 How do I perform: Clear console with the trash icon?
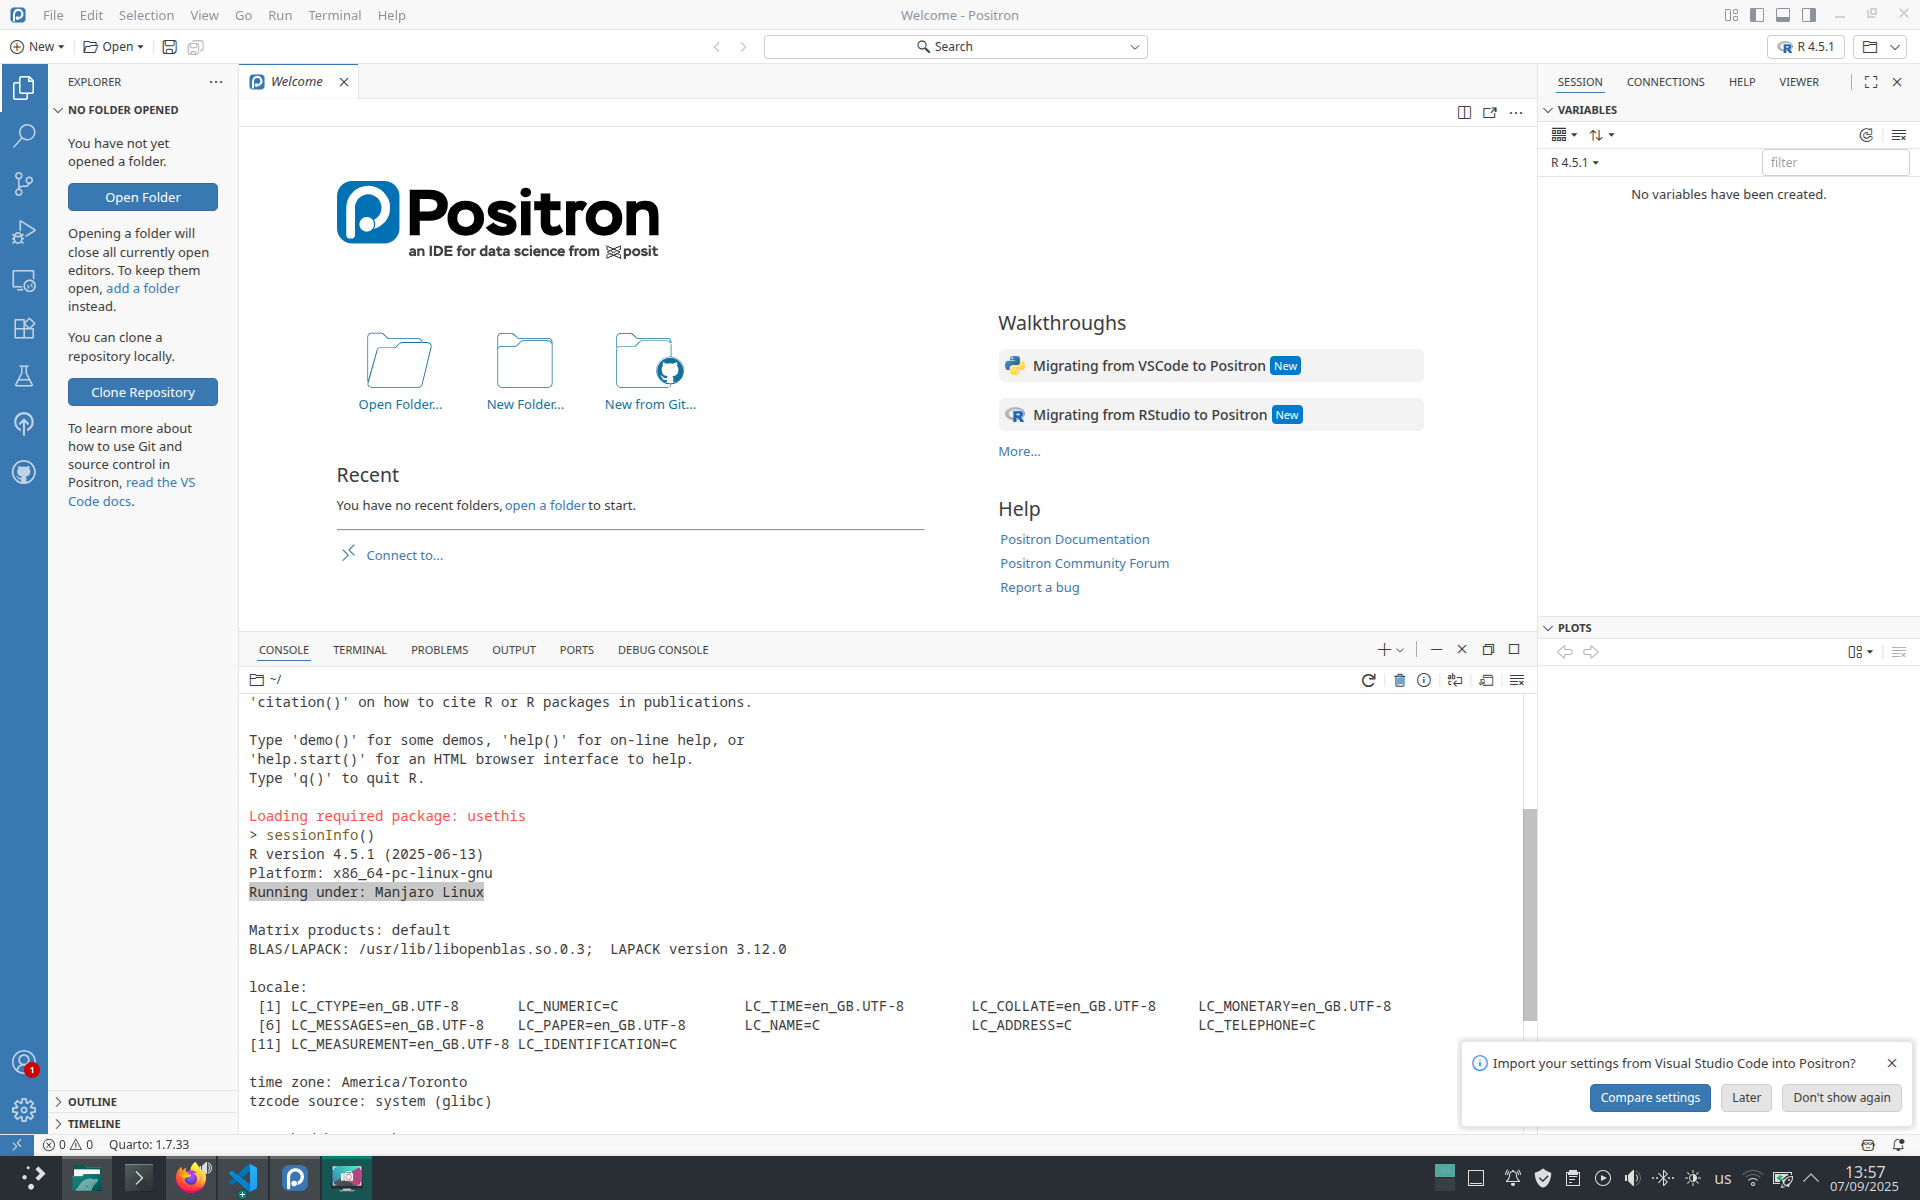(x=1399, y=680)
